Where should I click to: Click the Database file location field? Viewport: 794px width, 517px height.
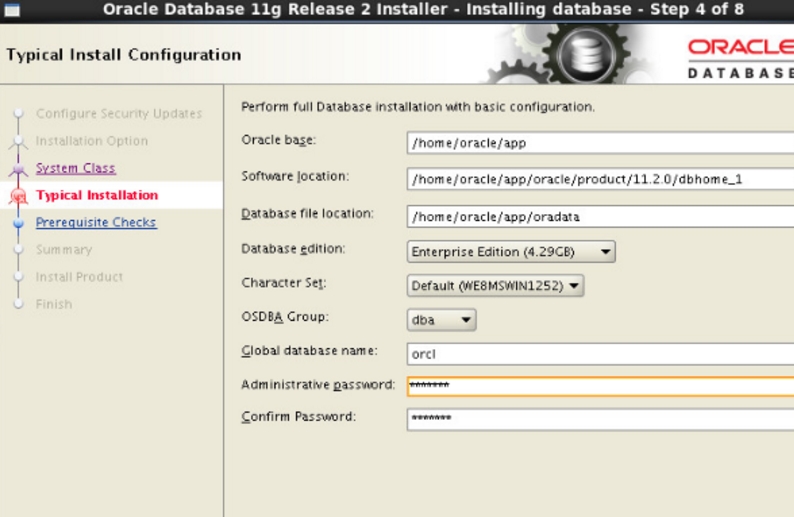click(600, 217)
